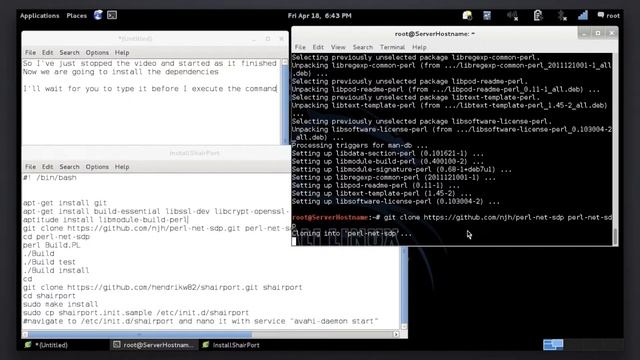Click line './Build install'
This screenshot has height=360, width=640.
[56, 270]
